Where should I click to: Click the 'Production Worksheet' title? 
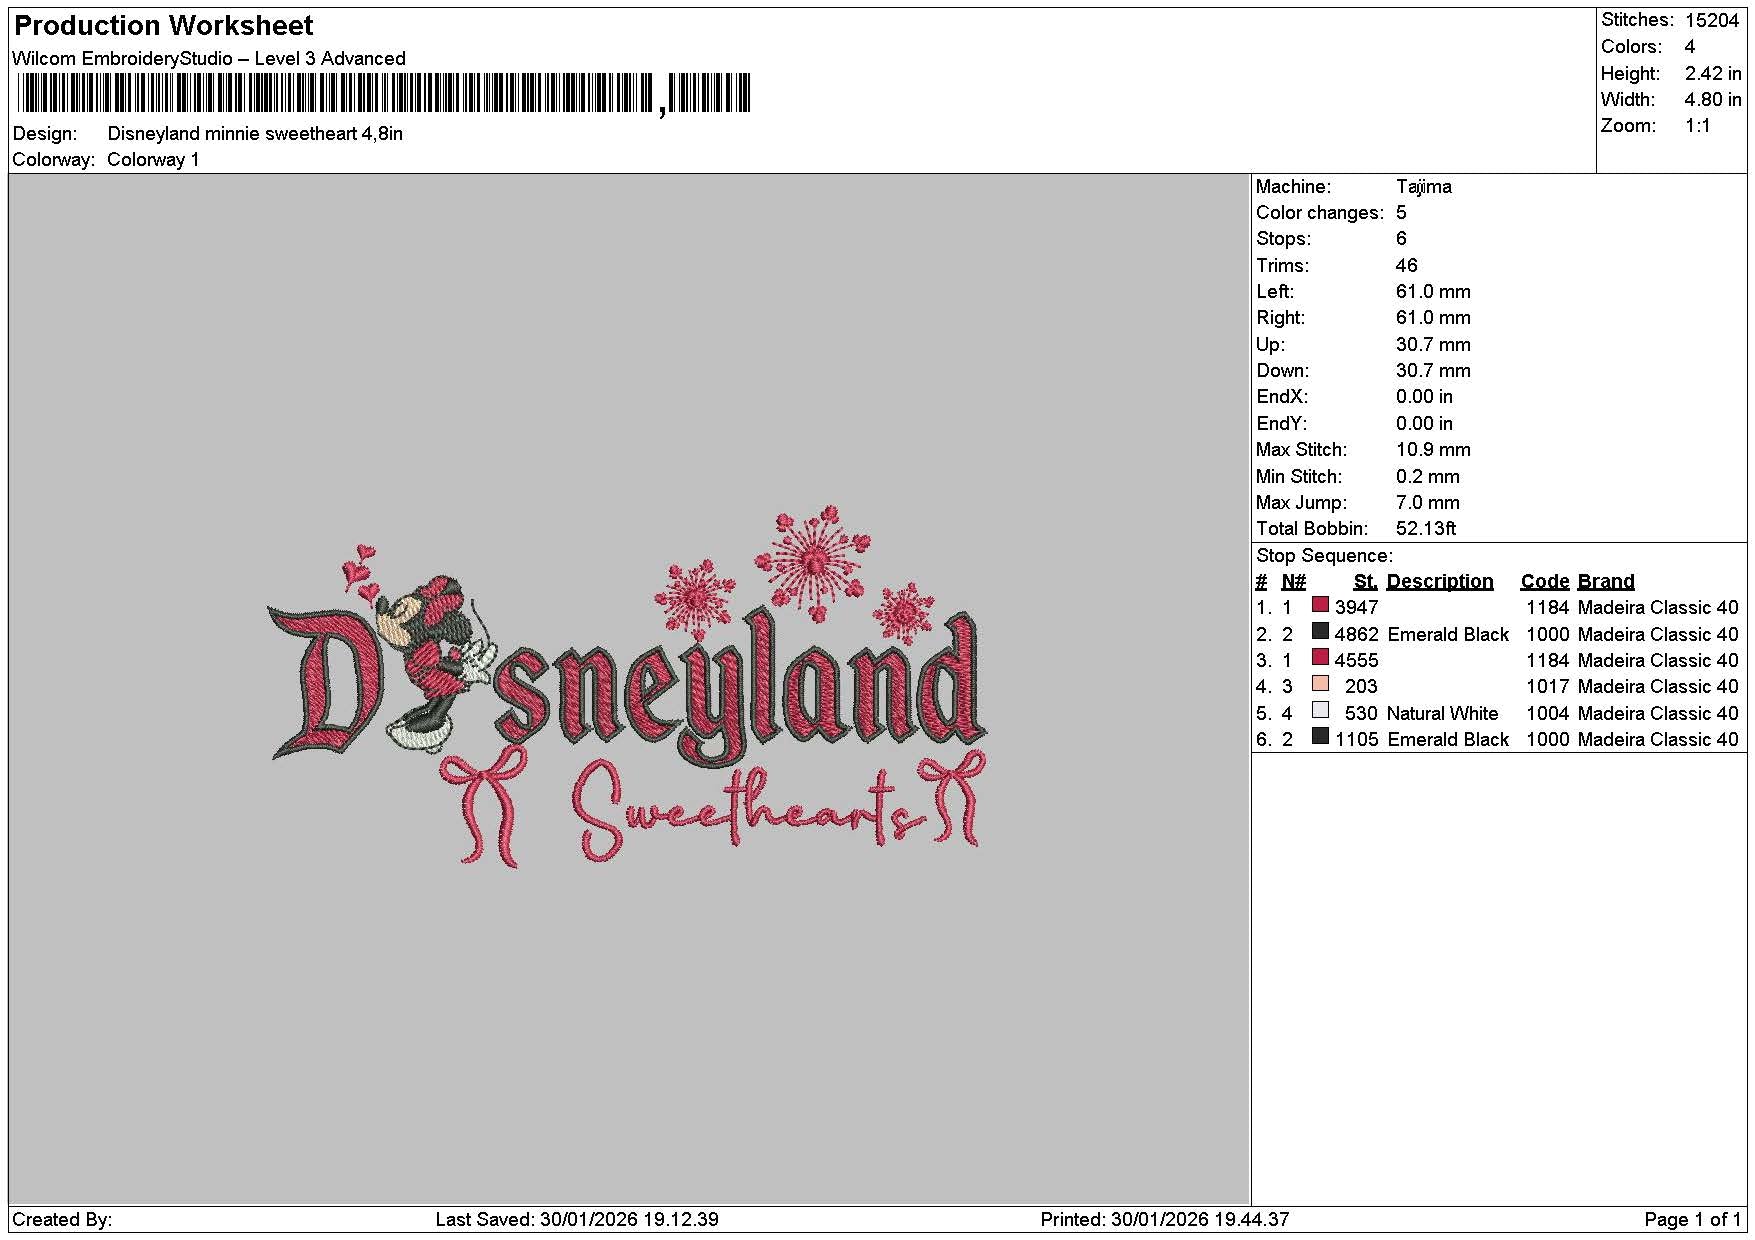164,26
